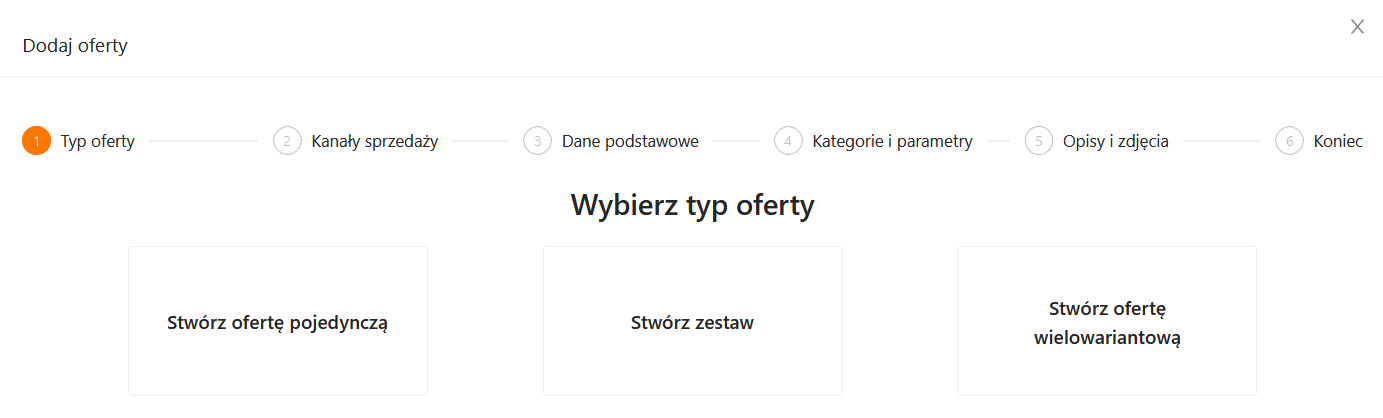Select the step 3 circle indicator
This screenshot has width=1383, height=418.
tap(537, 141)
